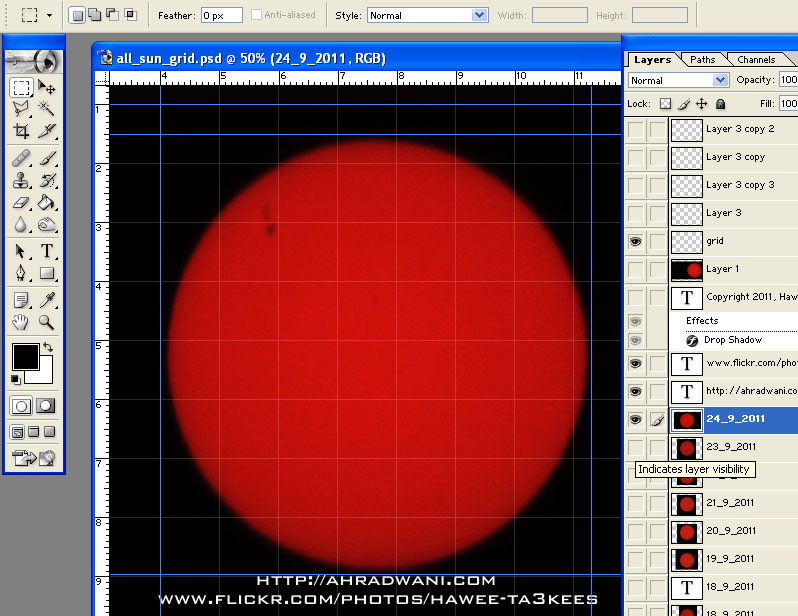
Task: Switch to the Channels tab
Action: click(x=756, y=60)
